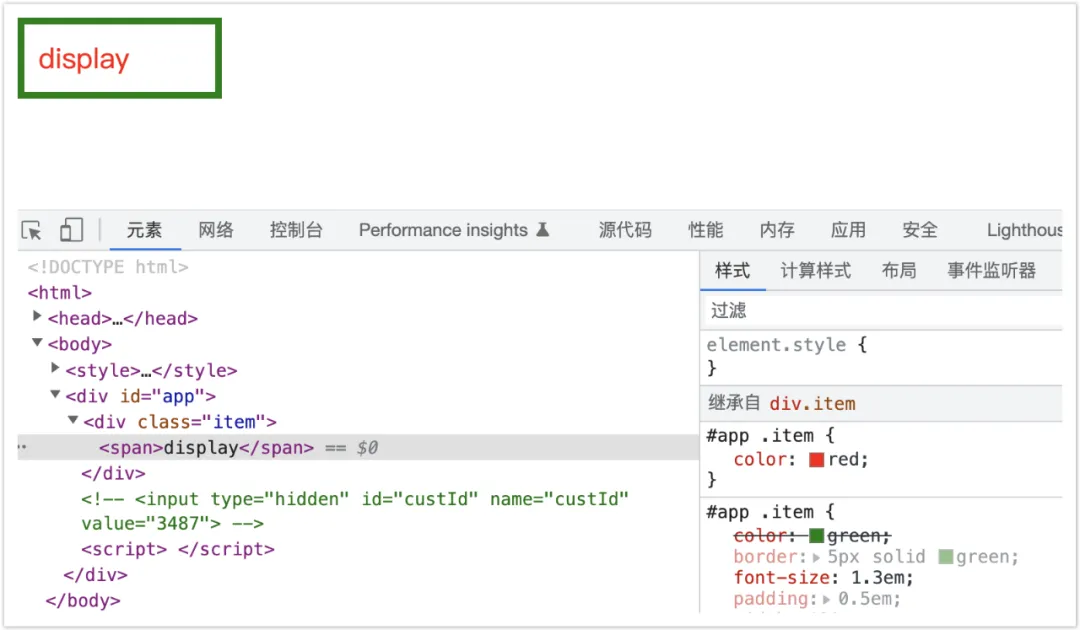This screenshot has height=630, width=1080.
Task: Collapse the body node
Action: point(37,342)
